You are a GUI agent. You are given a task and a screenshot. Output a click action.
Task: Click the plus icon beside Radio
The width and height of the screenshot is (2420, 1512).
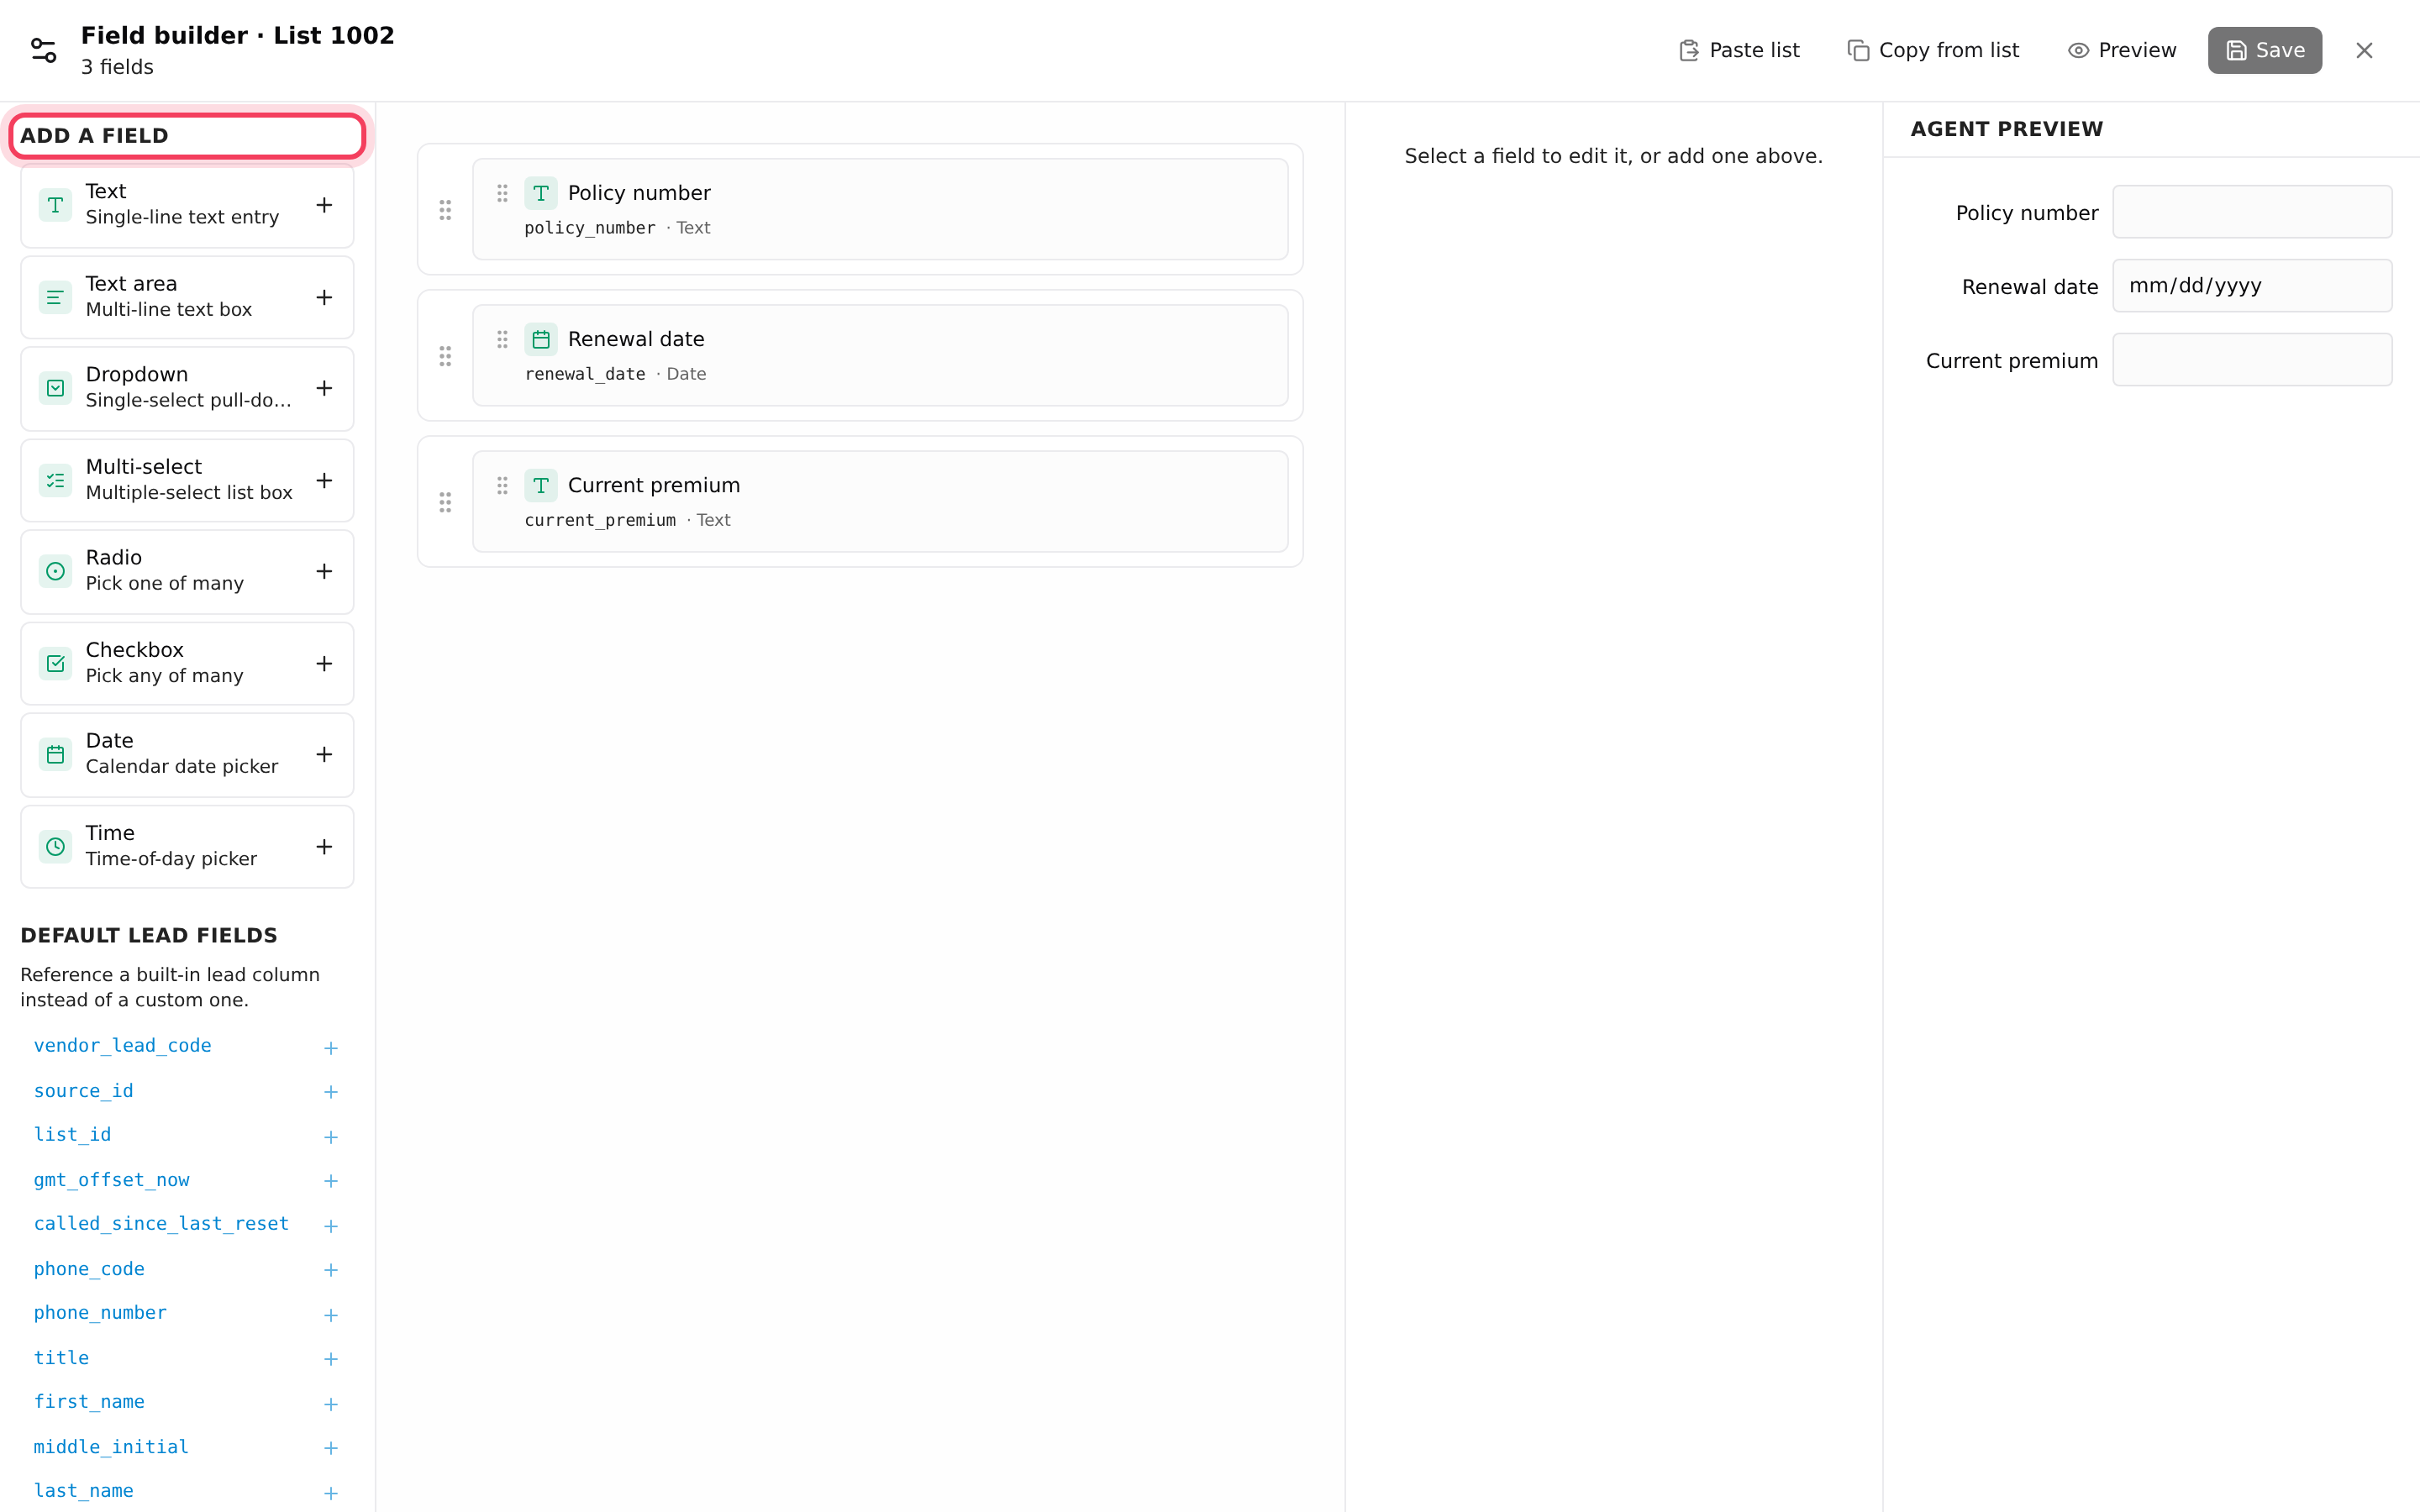click(x=324, y=571)
